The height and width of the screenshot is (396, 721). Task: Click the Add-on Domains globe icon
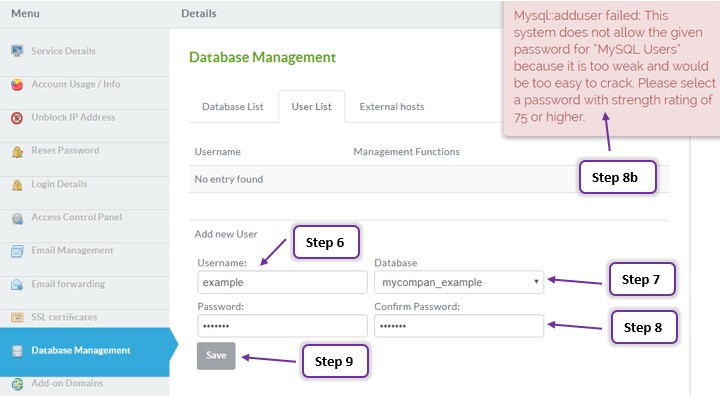[x=17, y=384]
